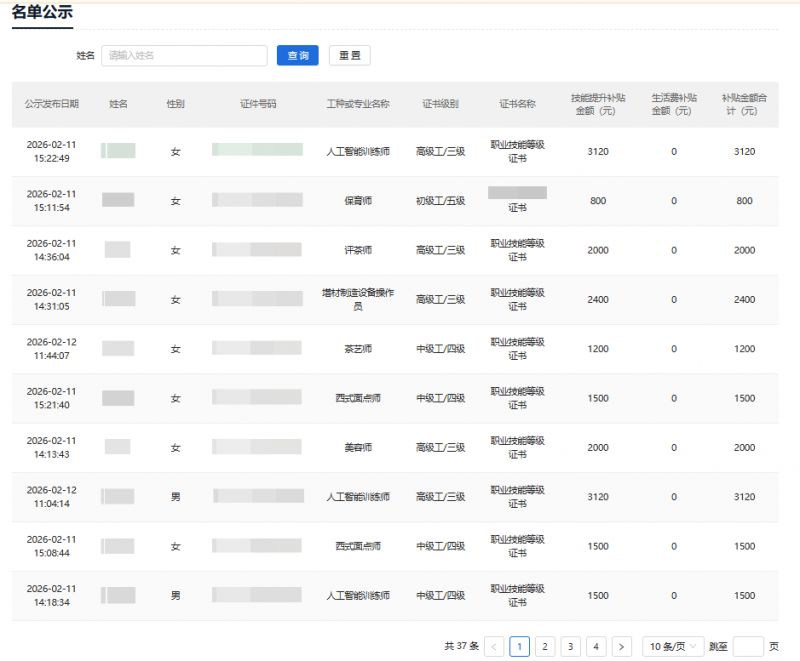Click the 证件号码 column header
Viewport: 800px width, 661px height.
258,104
